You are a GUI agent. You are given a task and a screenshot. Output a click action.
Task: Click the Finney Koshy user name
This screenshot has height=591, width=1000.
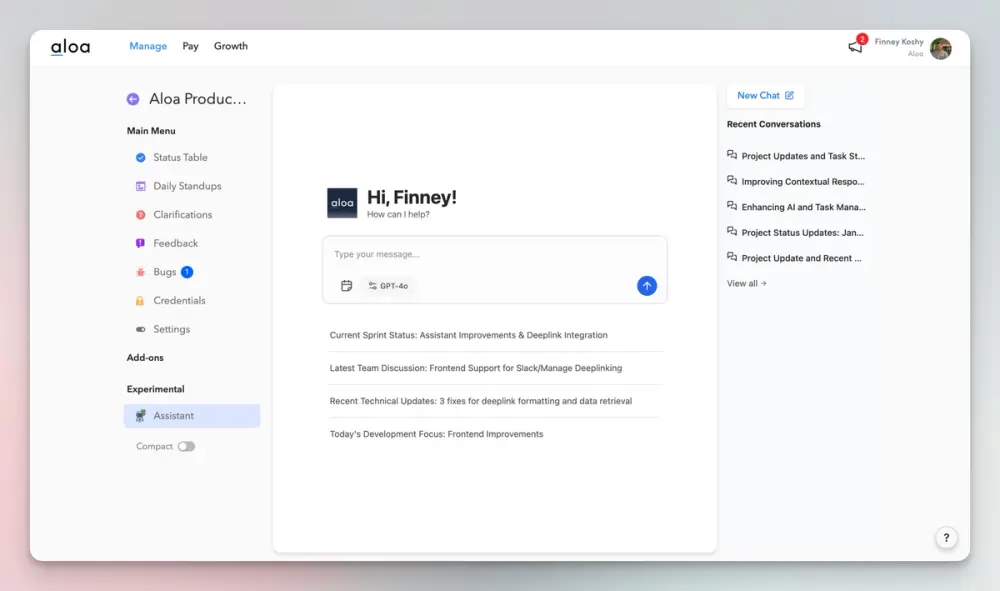899,41
